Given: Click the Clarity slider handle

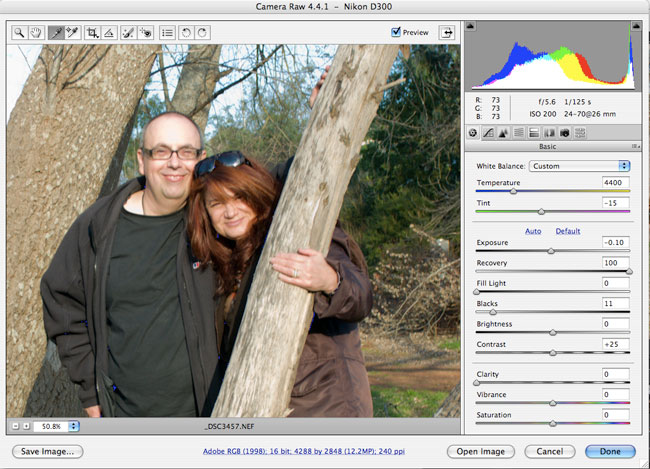Looking at the screenshot, I should click(x=477, y=382).
